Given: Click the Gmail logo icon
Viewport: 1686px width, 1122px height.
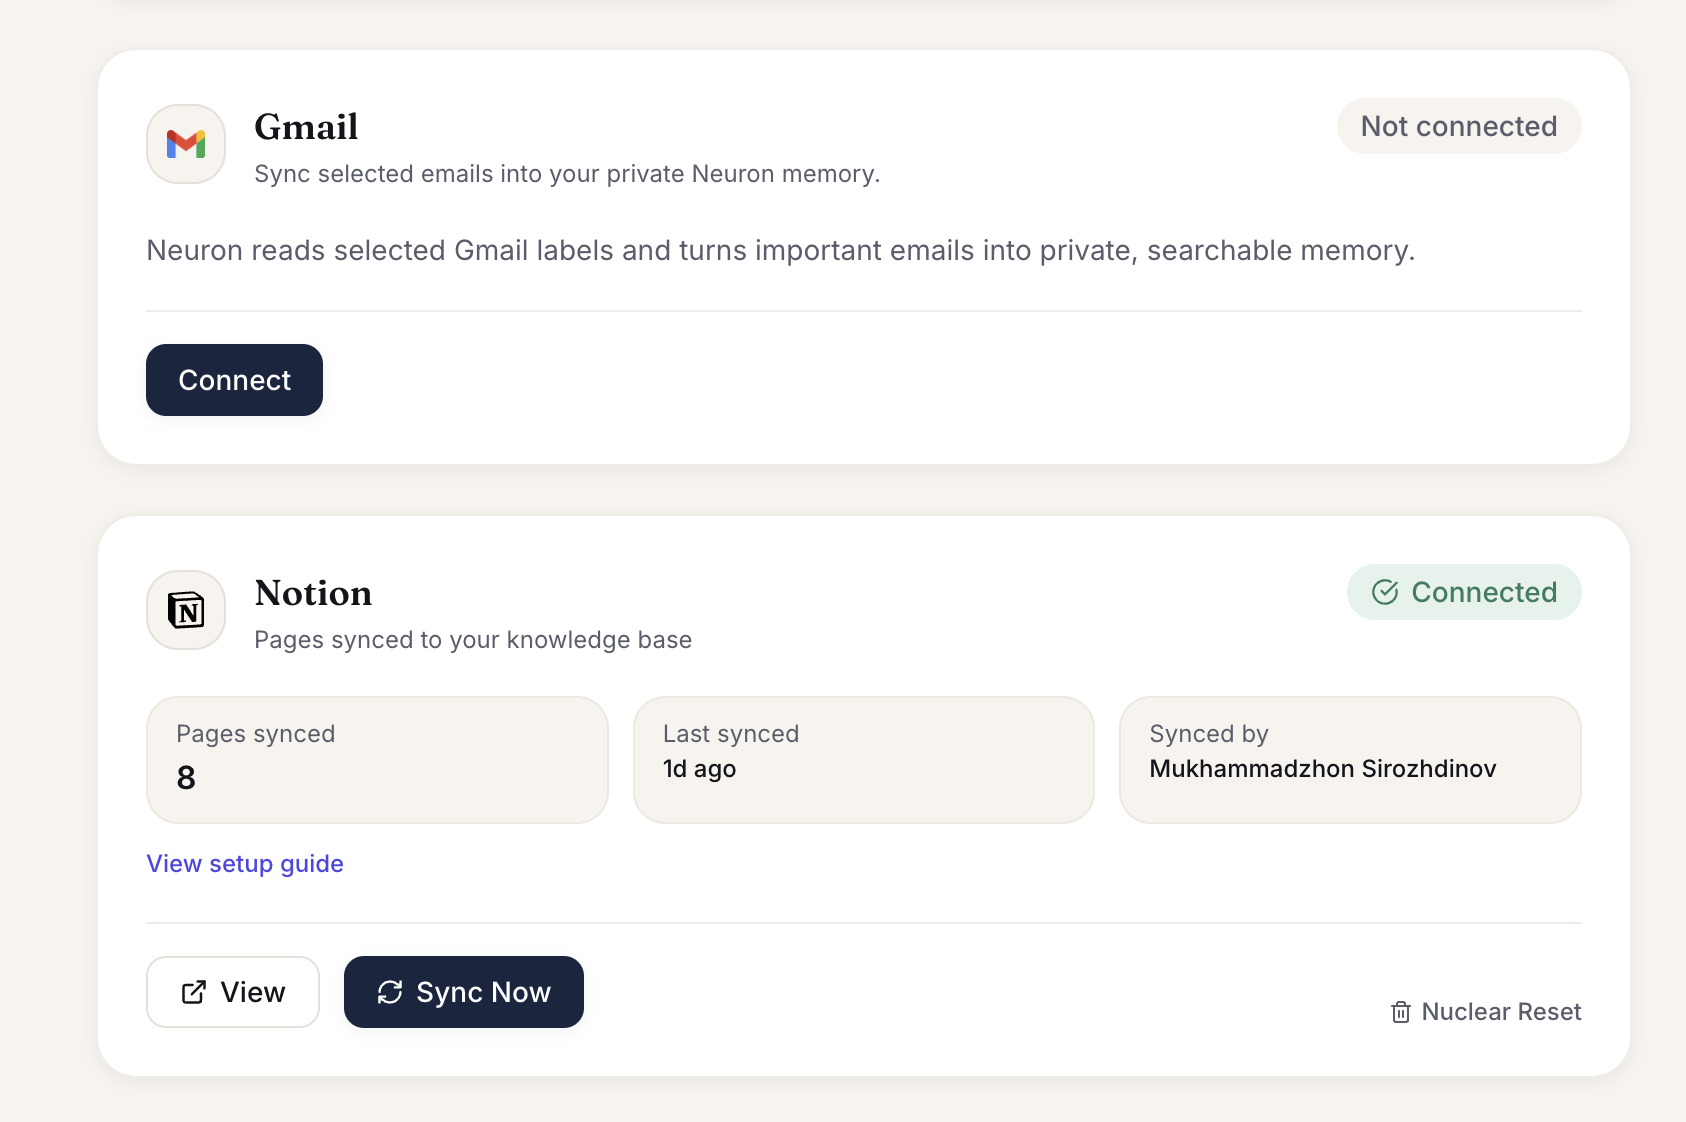Looking at the screenshot, I should pyautogui.click(x=186, y=144).
